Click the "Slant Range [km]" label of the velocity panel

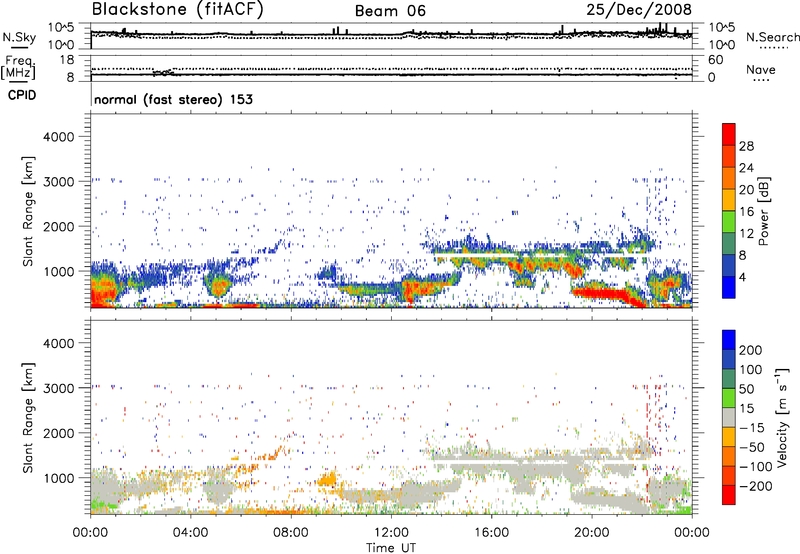click(28, 418)
